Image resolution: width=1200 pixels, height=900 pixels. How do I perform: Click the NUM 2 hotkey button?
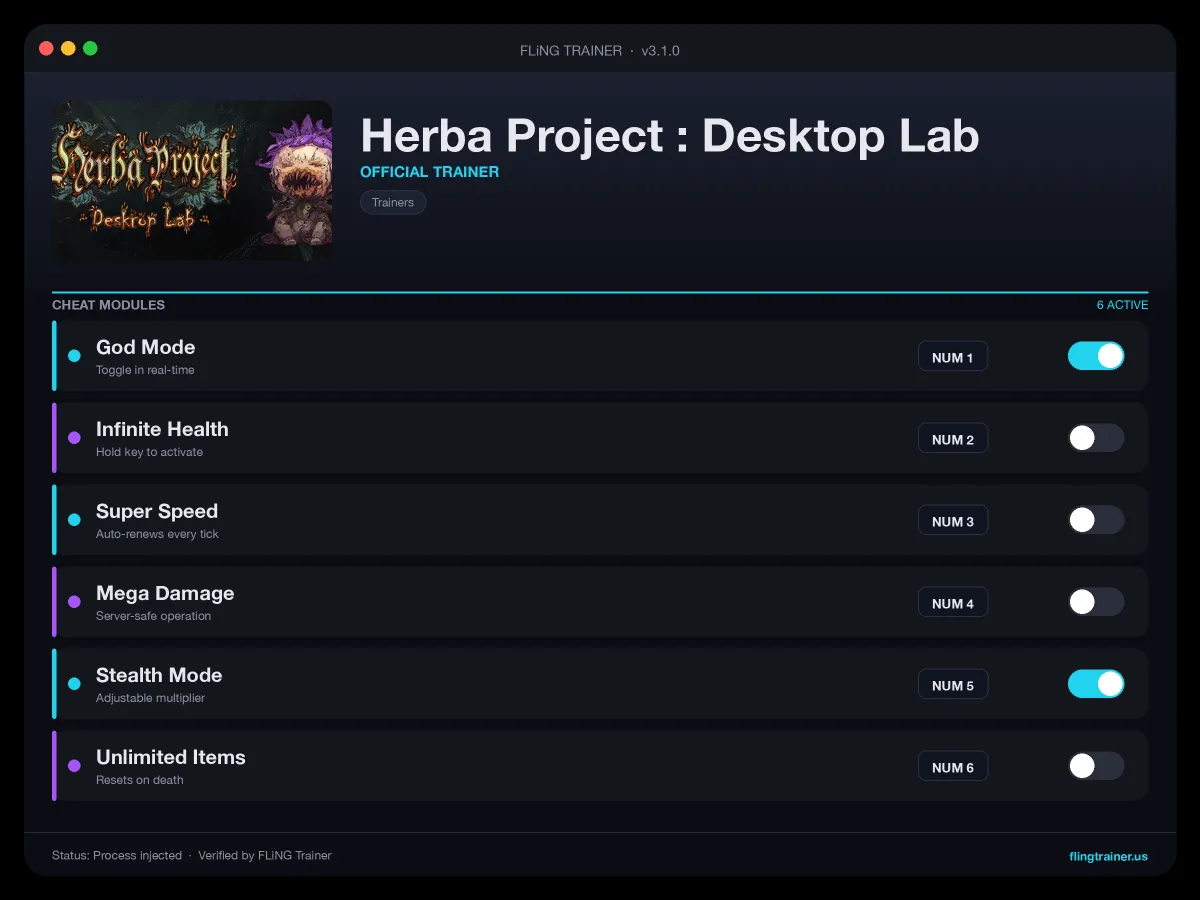[x=953, y=439]
